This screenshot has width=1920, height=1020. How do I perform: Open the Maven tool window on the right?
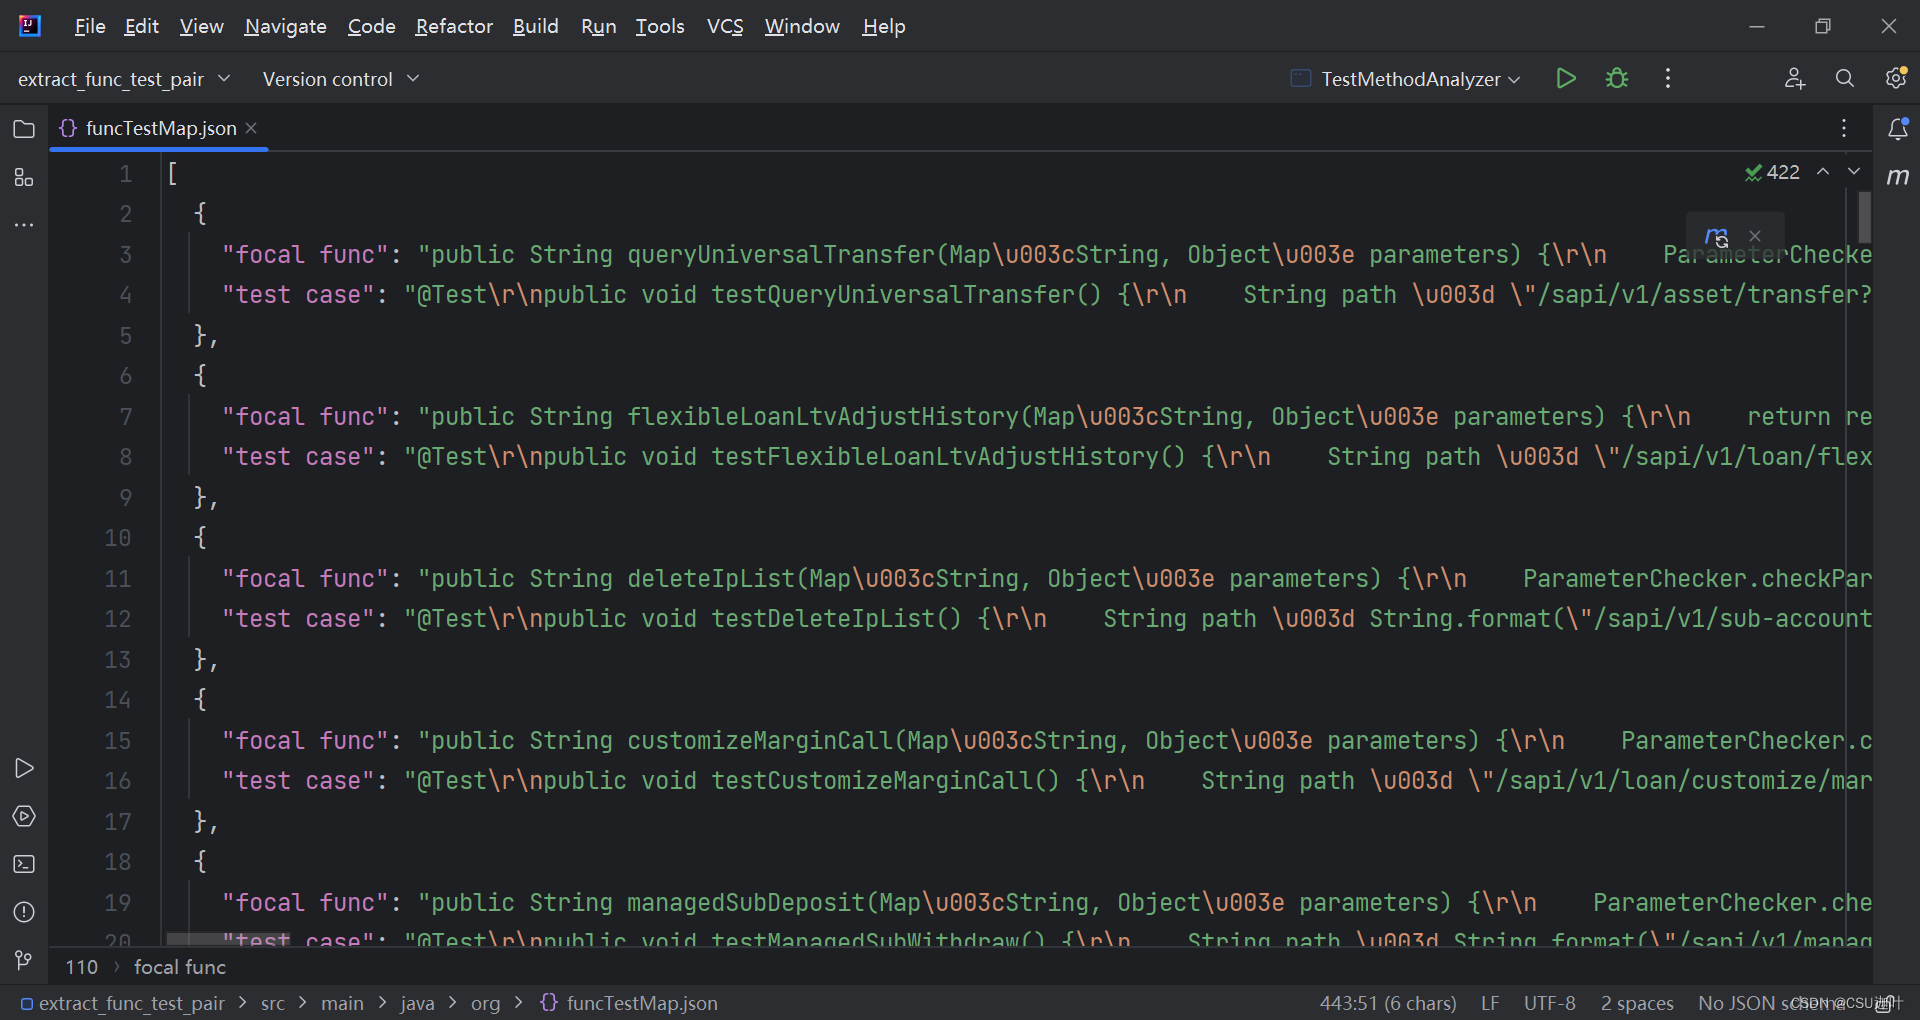pyautogui.click(x=1899, y=178)
